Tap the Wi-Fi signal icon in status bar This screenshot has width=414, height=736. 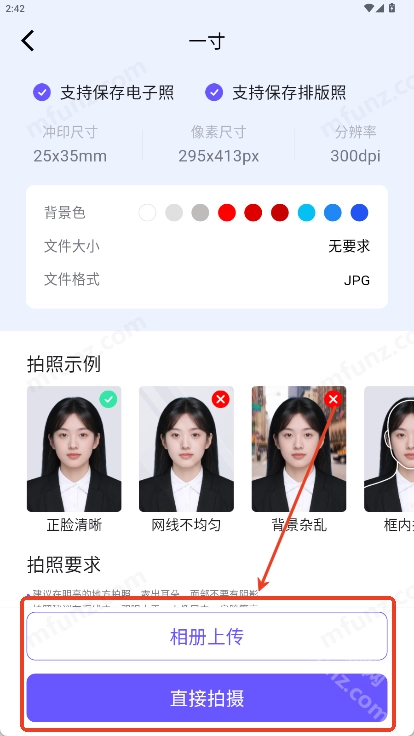[x=369, y=8]
